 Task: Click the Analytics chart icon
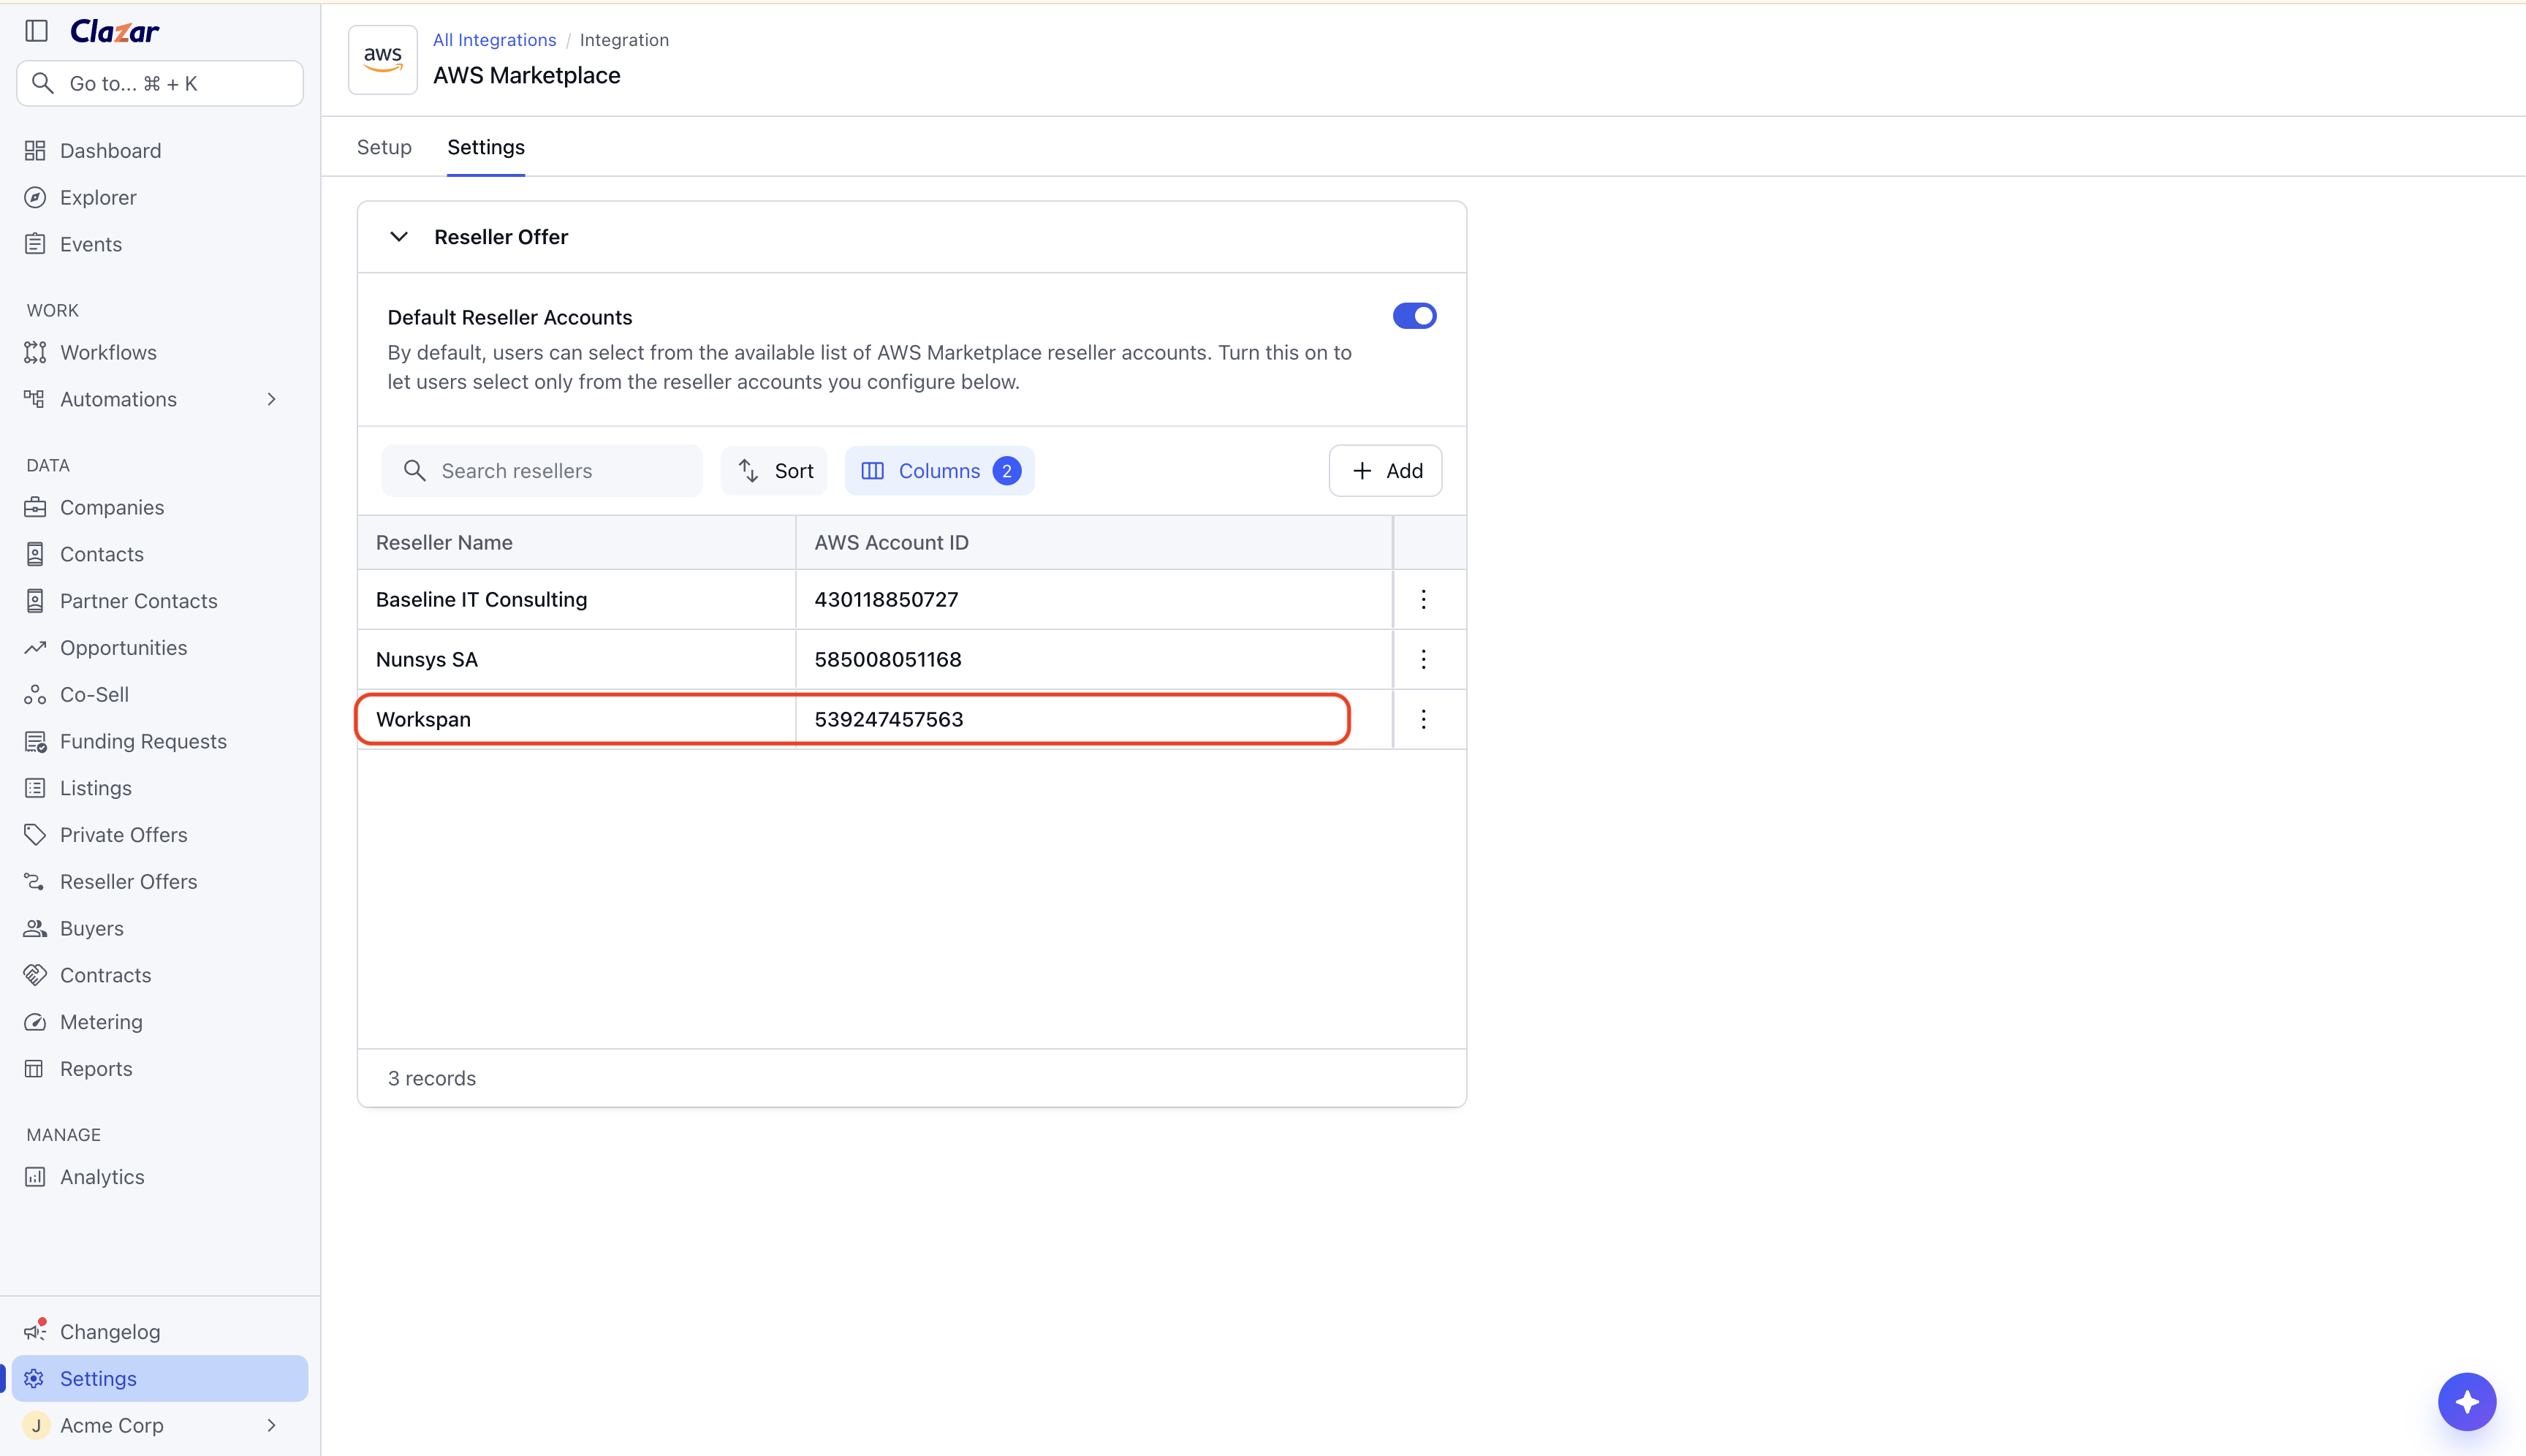[x=35, y=1177]
